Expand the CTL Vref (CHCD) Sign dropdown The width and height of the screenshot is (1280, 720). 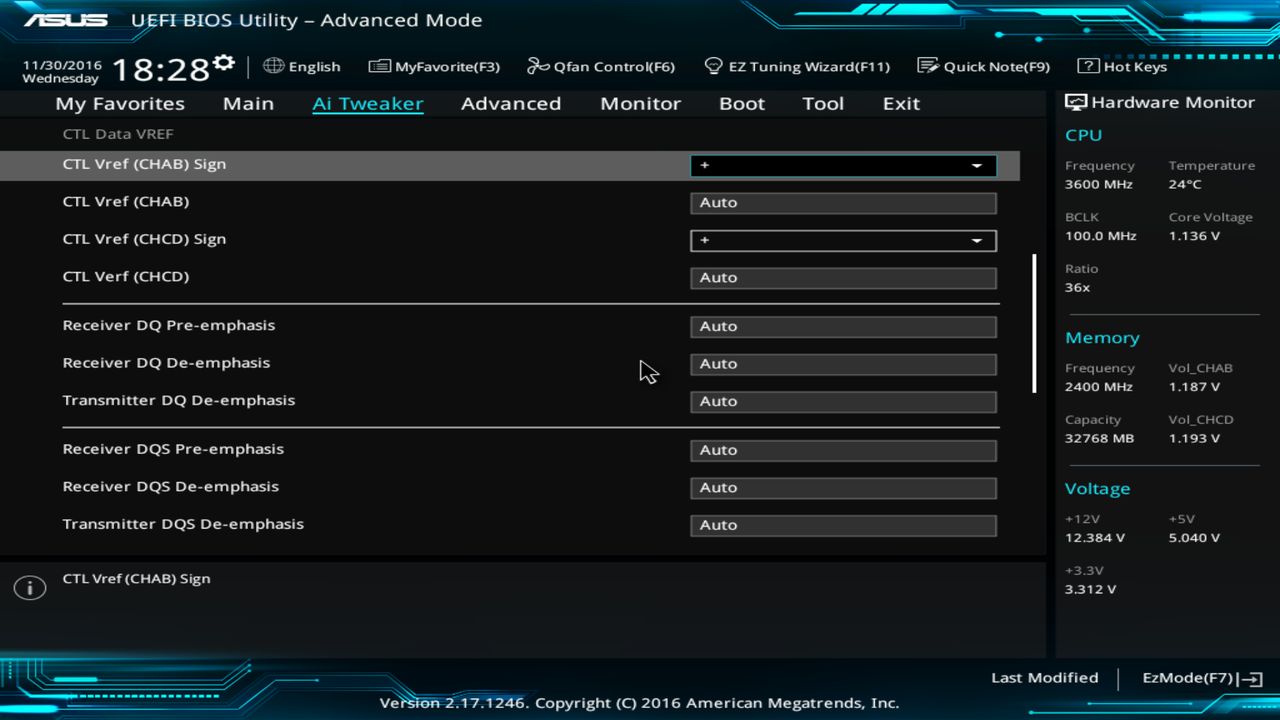(x=975, y=240)
